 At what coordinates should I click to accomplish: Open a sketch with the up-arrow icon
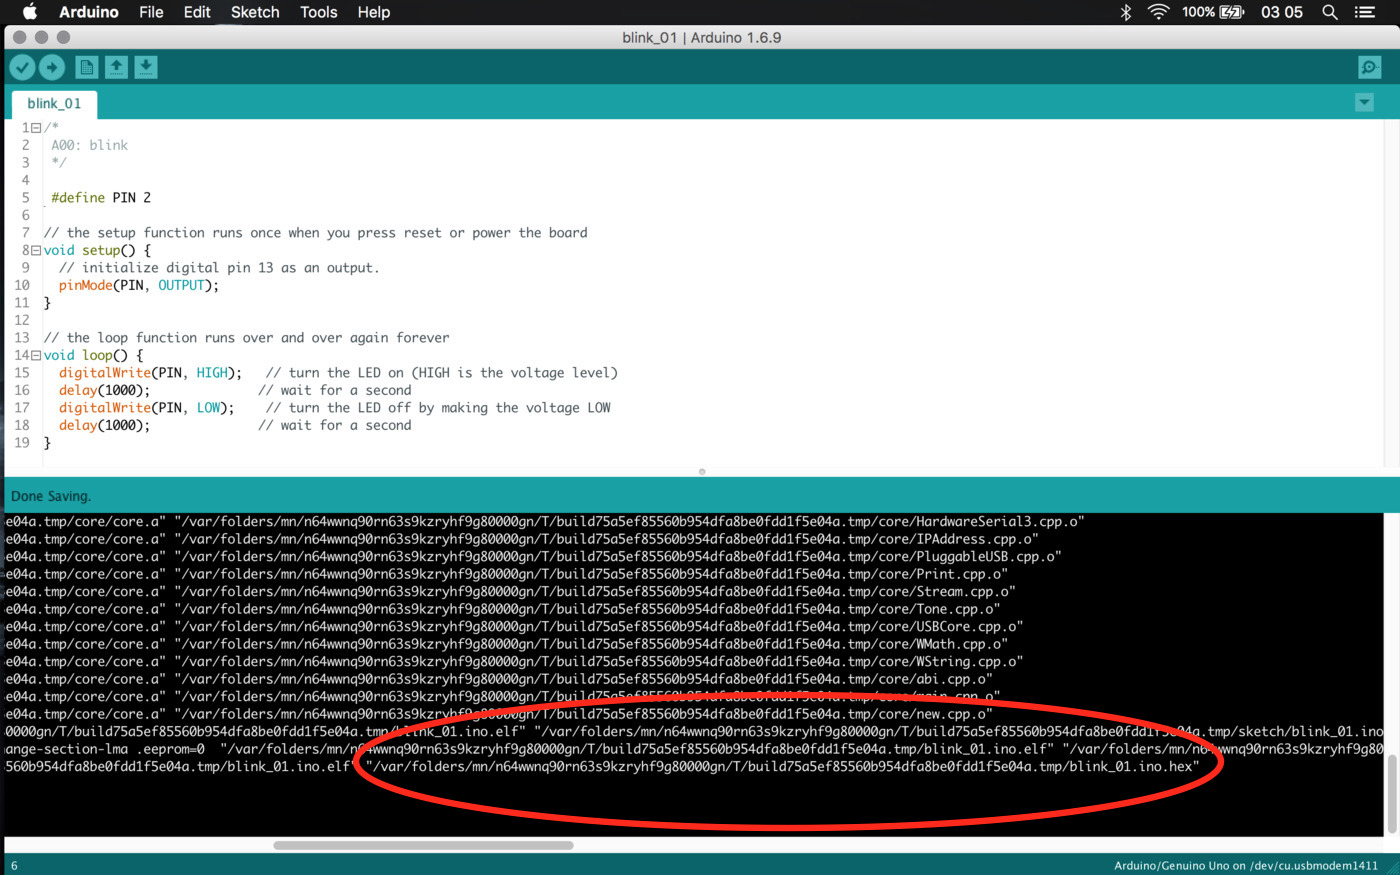[x=116, y=67]
